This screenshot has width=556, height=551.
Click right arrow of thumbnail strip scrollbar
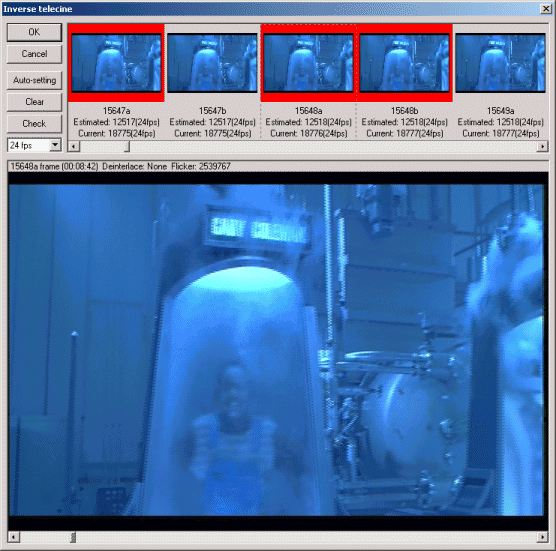542,146
